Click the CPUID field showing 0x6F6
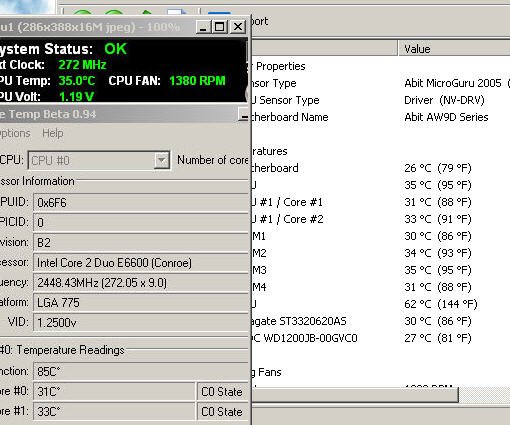The image size is (510, 425). pos(141,202)
